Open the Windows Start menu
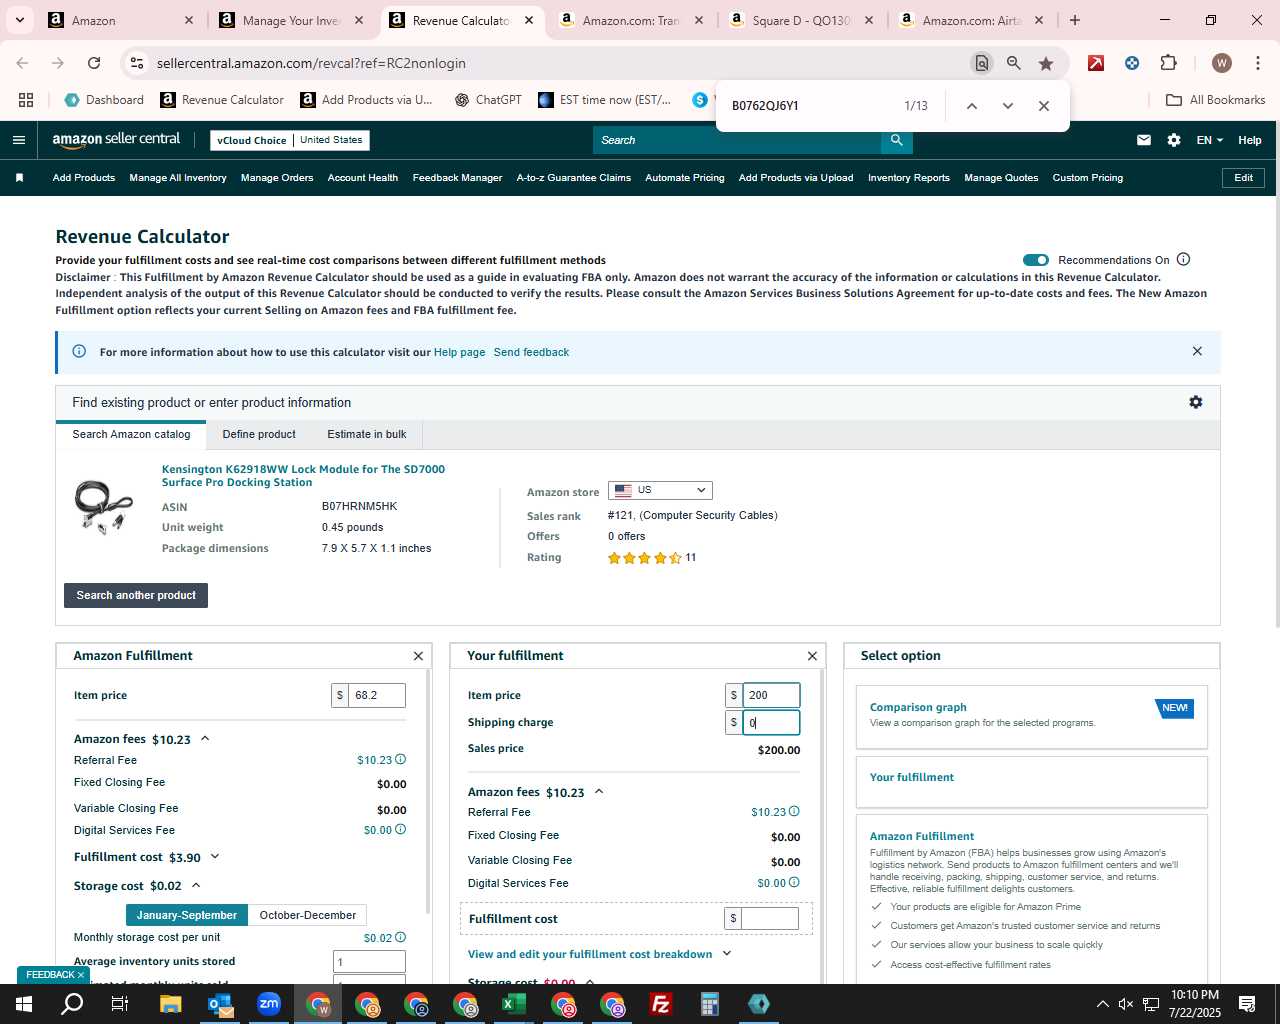Viewport: 1280px width, 1024px height. pyautogui.click(x=24, y=1004)
